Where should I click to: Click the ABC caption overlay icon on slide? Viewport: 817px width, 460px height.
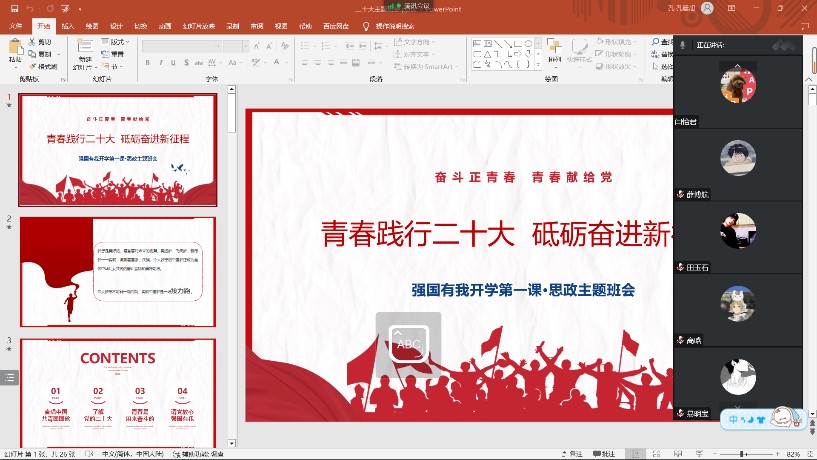pyautogui.click(x=409, y=343)
